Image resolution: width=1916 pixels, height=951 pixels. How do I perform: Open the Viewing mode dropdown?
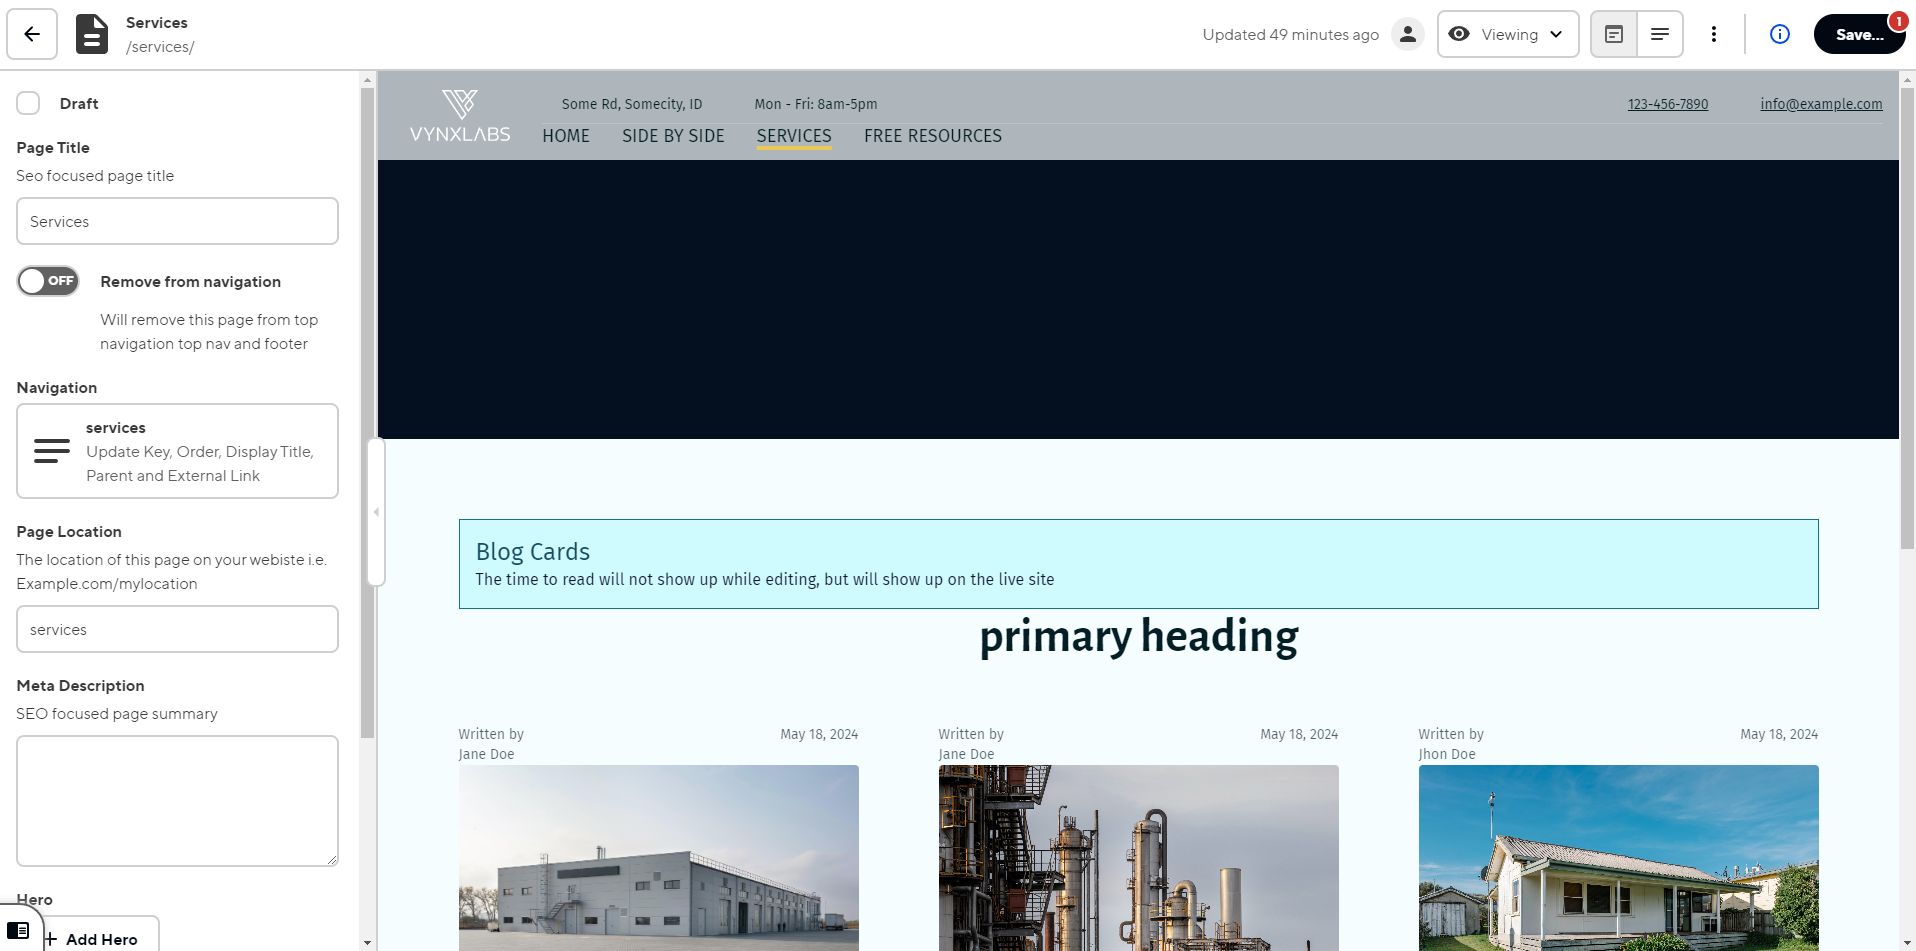point(1507,35)
